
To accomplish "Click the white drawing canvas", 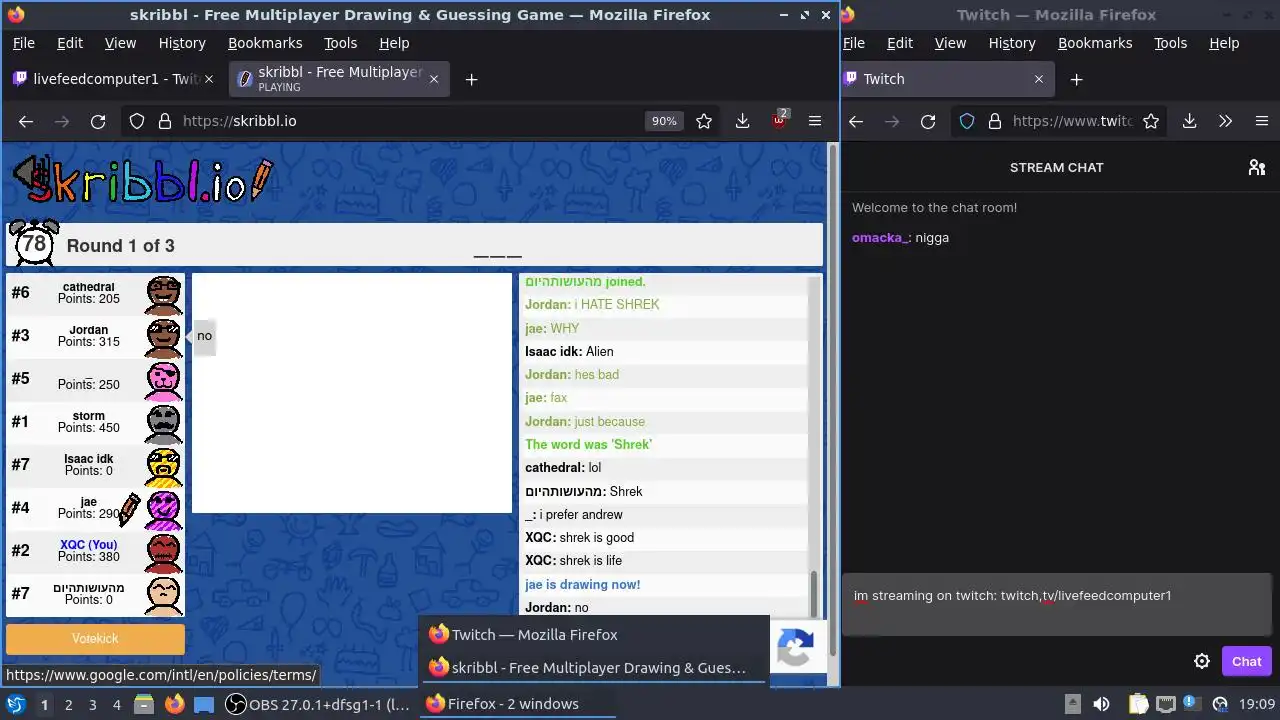I will tap(352, 393).
